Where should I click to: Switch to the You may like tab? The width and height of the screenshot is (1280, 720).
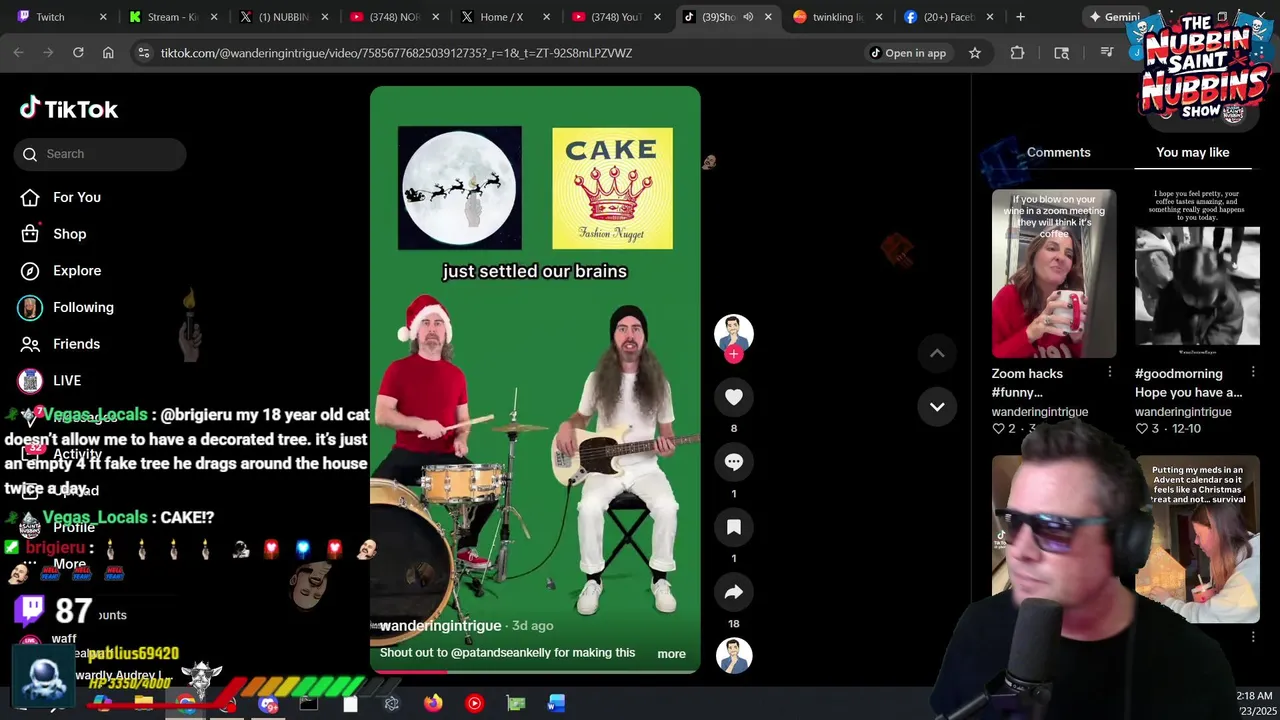point(1192,152)
